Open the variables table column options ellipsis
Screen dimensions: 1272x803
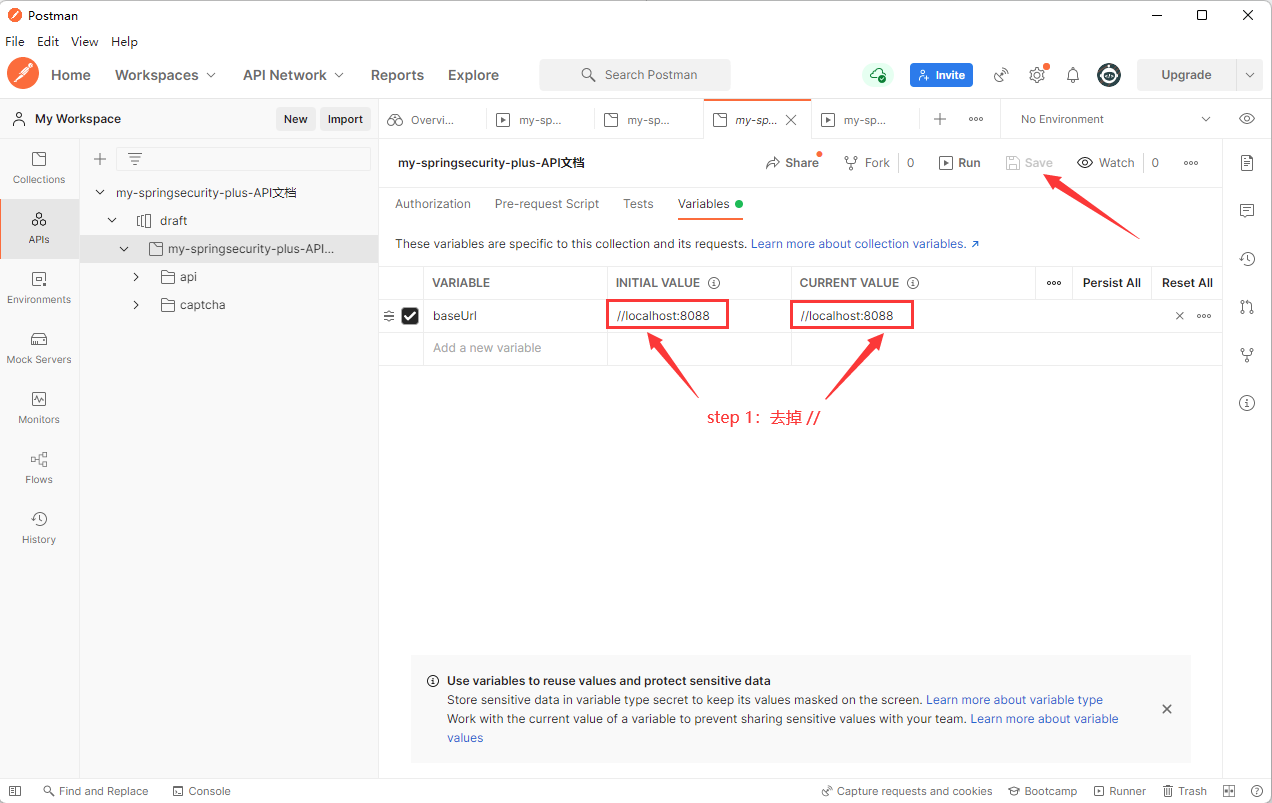click(1054, 283)
